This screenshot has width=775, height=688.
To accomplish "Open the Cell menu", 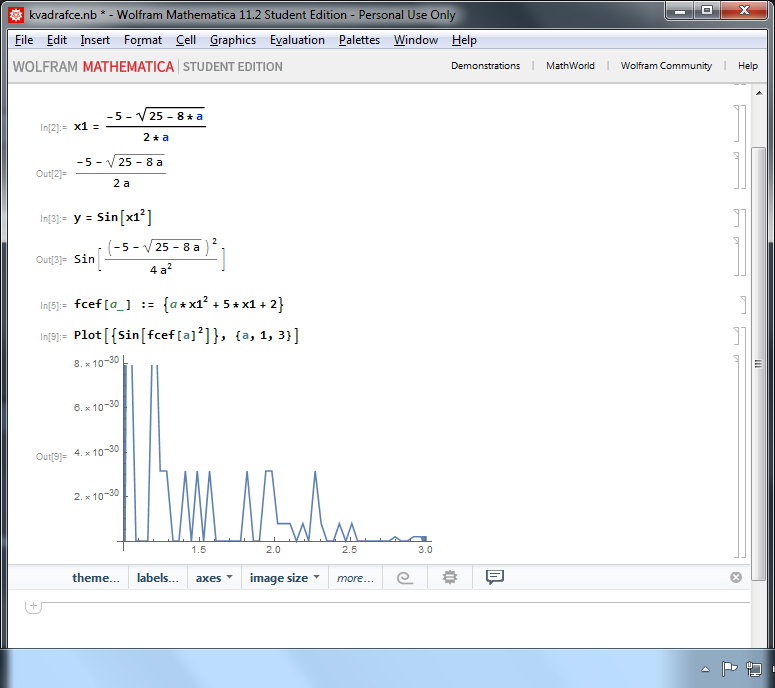I will (x=186, y=40).
